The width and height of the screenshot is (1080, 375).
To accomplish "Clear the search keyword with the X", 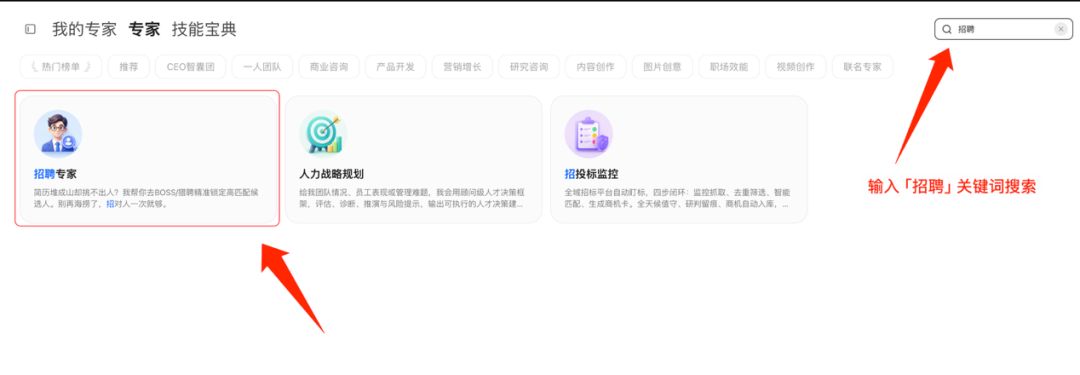I will click(x=1061, y=29).
